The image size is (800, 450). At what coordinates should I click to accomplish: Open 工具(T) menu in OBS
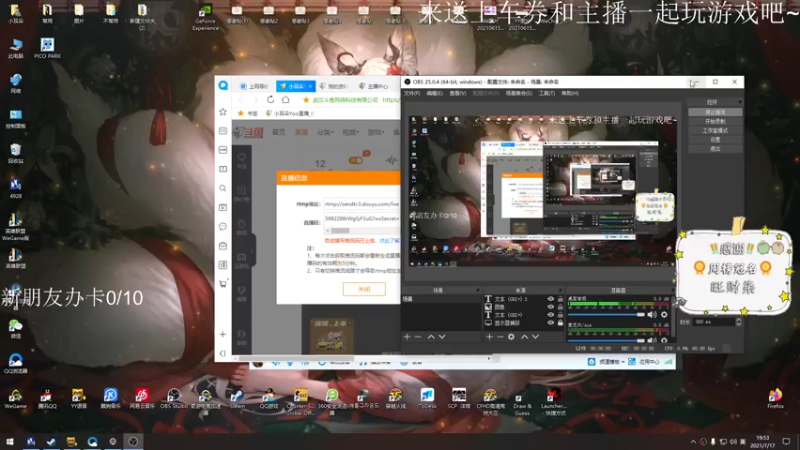(546, 93)
